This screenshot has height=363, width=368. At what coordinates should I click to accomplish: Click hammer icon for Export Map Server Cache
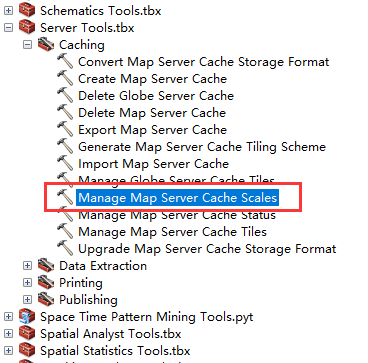pos(65,130)
